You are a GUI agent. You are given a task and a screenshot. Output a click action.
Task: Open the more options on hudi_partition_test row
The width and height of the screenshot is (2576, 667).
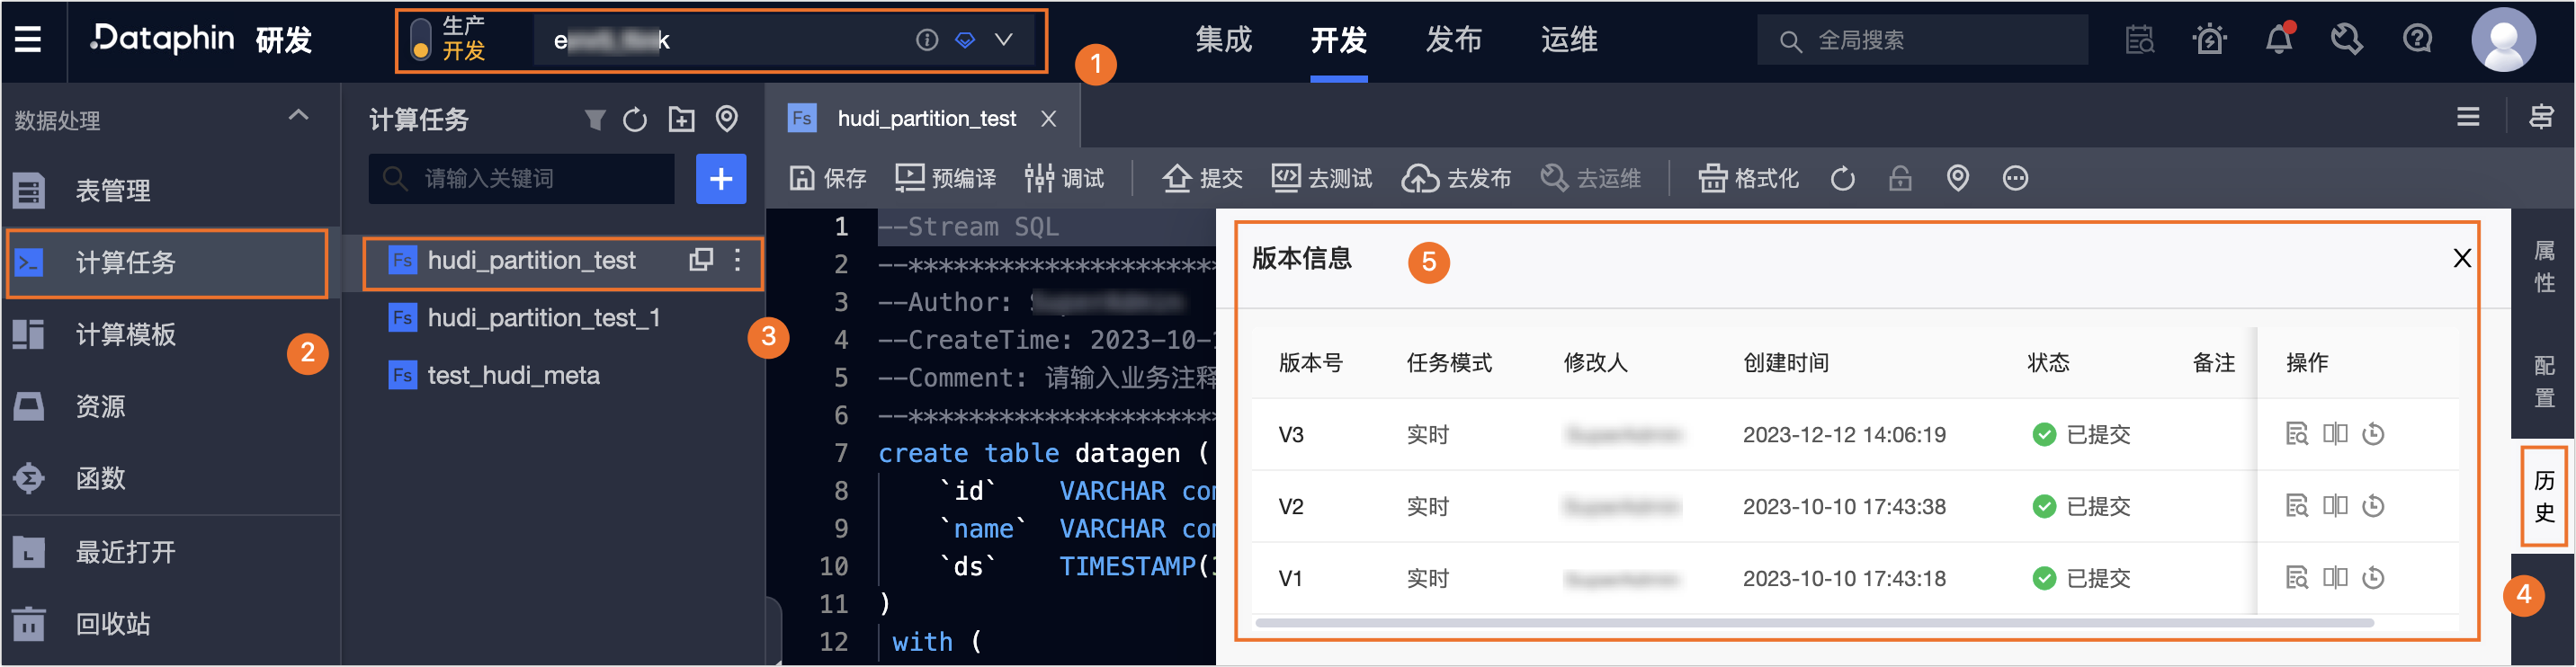pos(738,260)
